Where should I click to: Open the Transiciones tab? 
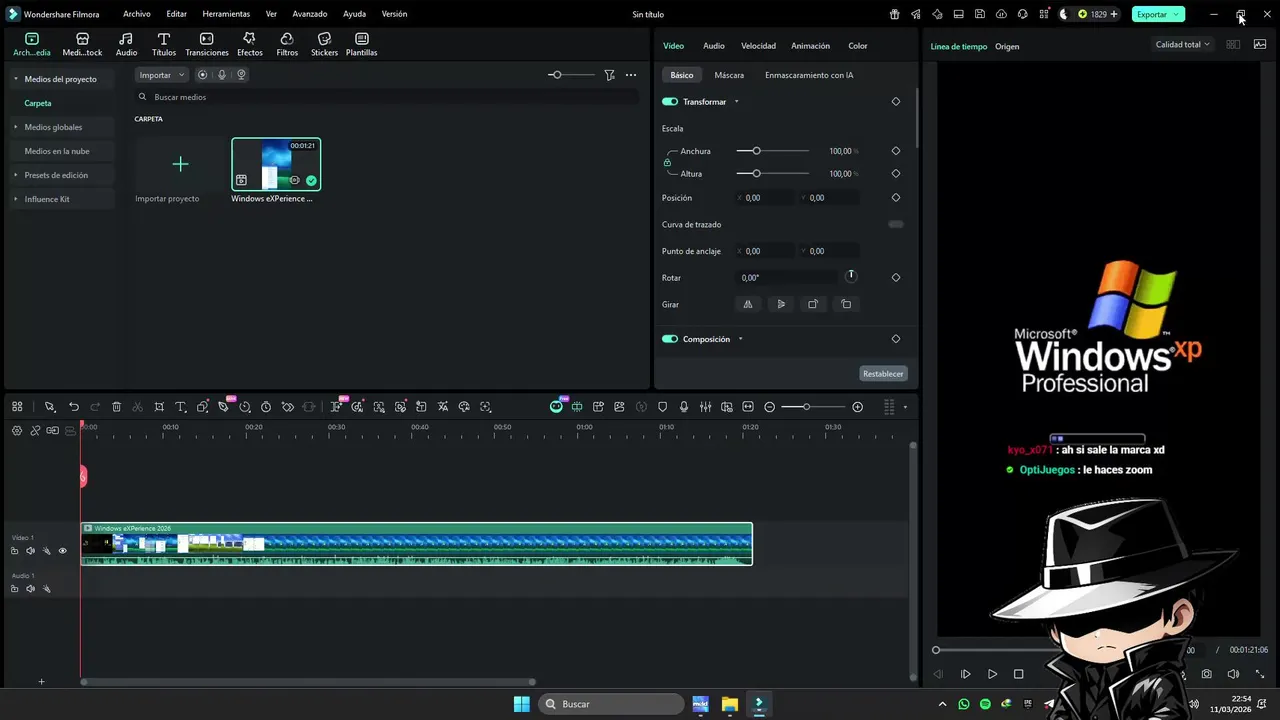click(207, 45)
